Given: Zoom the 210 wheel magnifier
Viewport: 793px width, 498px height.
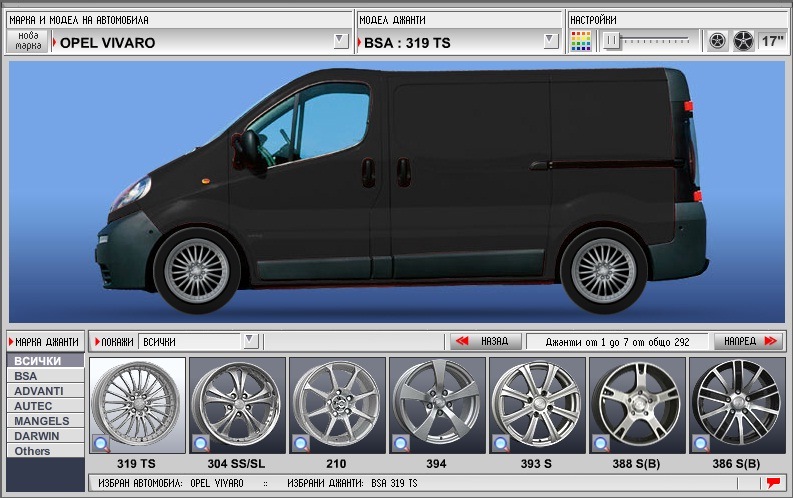Looking at the screenshot, I should (301, 443).
